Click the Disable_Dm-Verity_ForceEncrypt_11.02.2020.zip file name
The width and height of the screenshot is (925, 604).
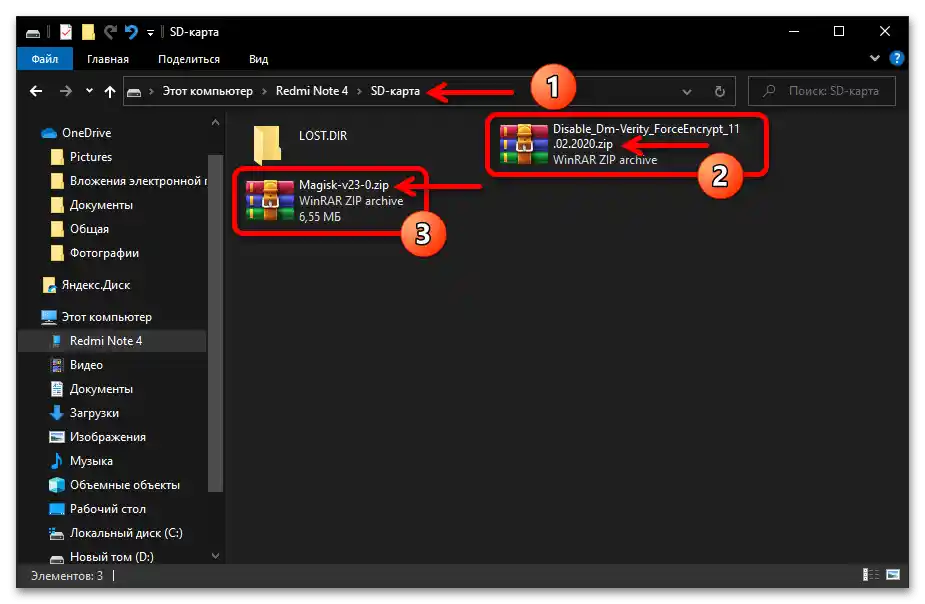pos(646,136)
